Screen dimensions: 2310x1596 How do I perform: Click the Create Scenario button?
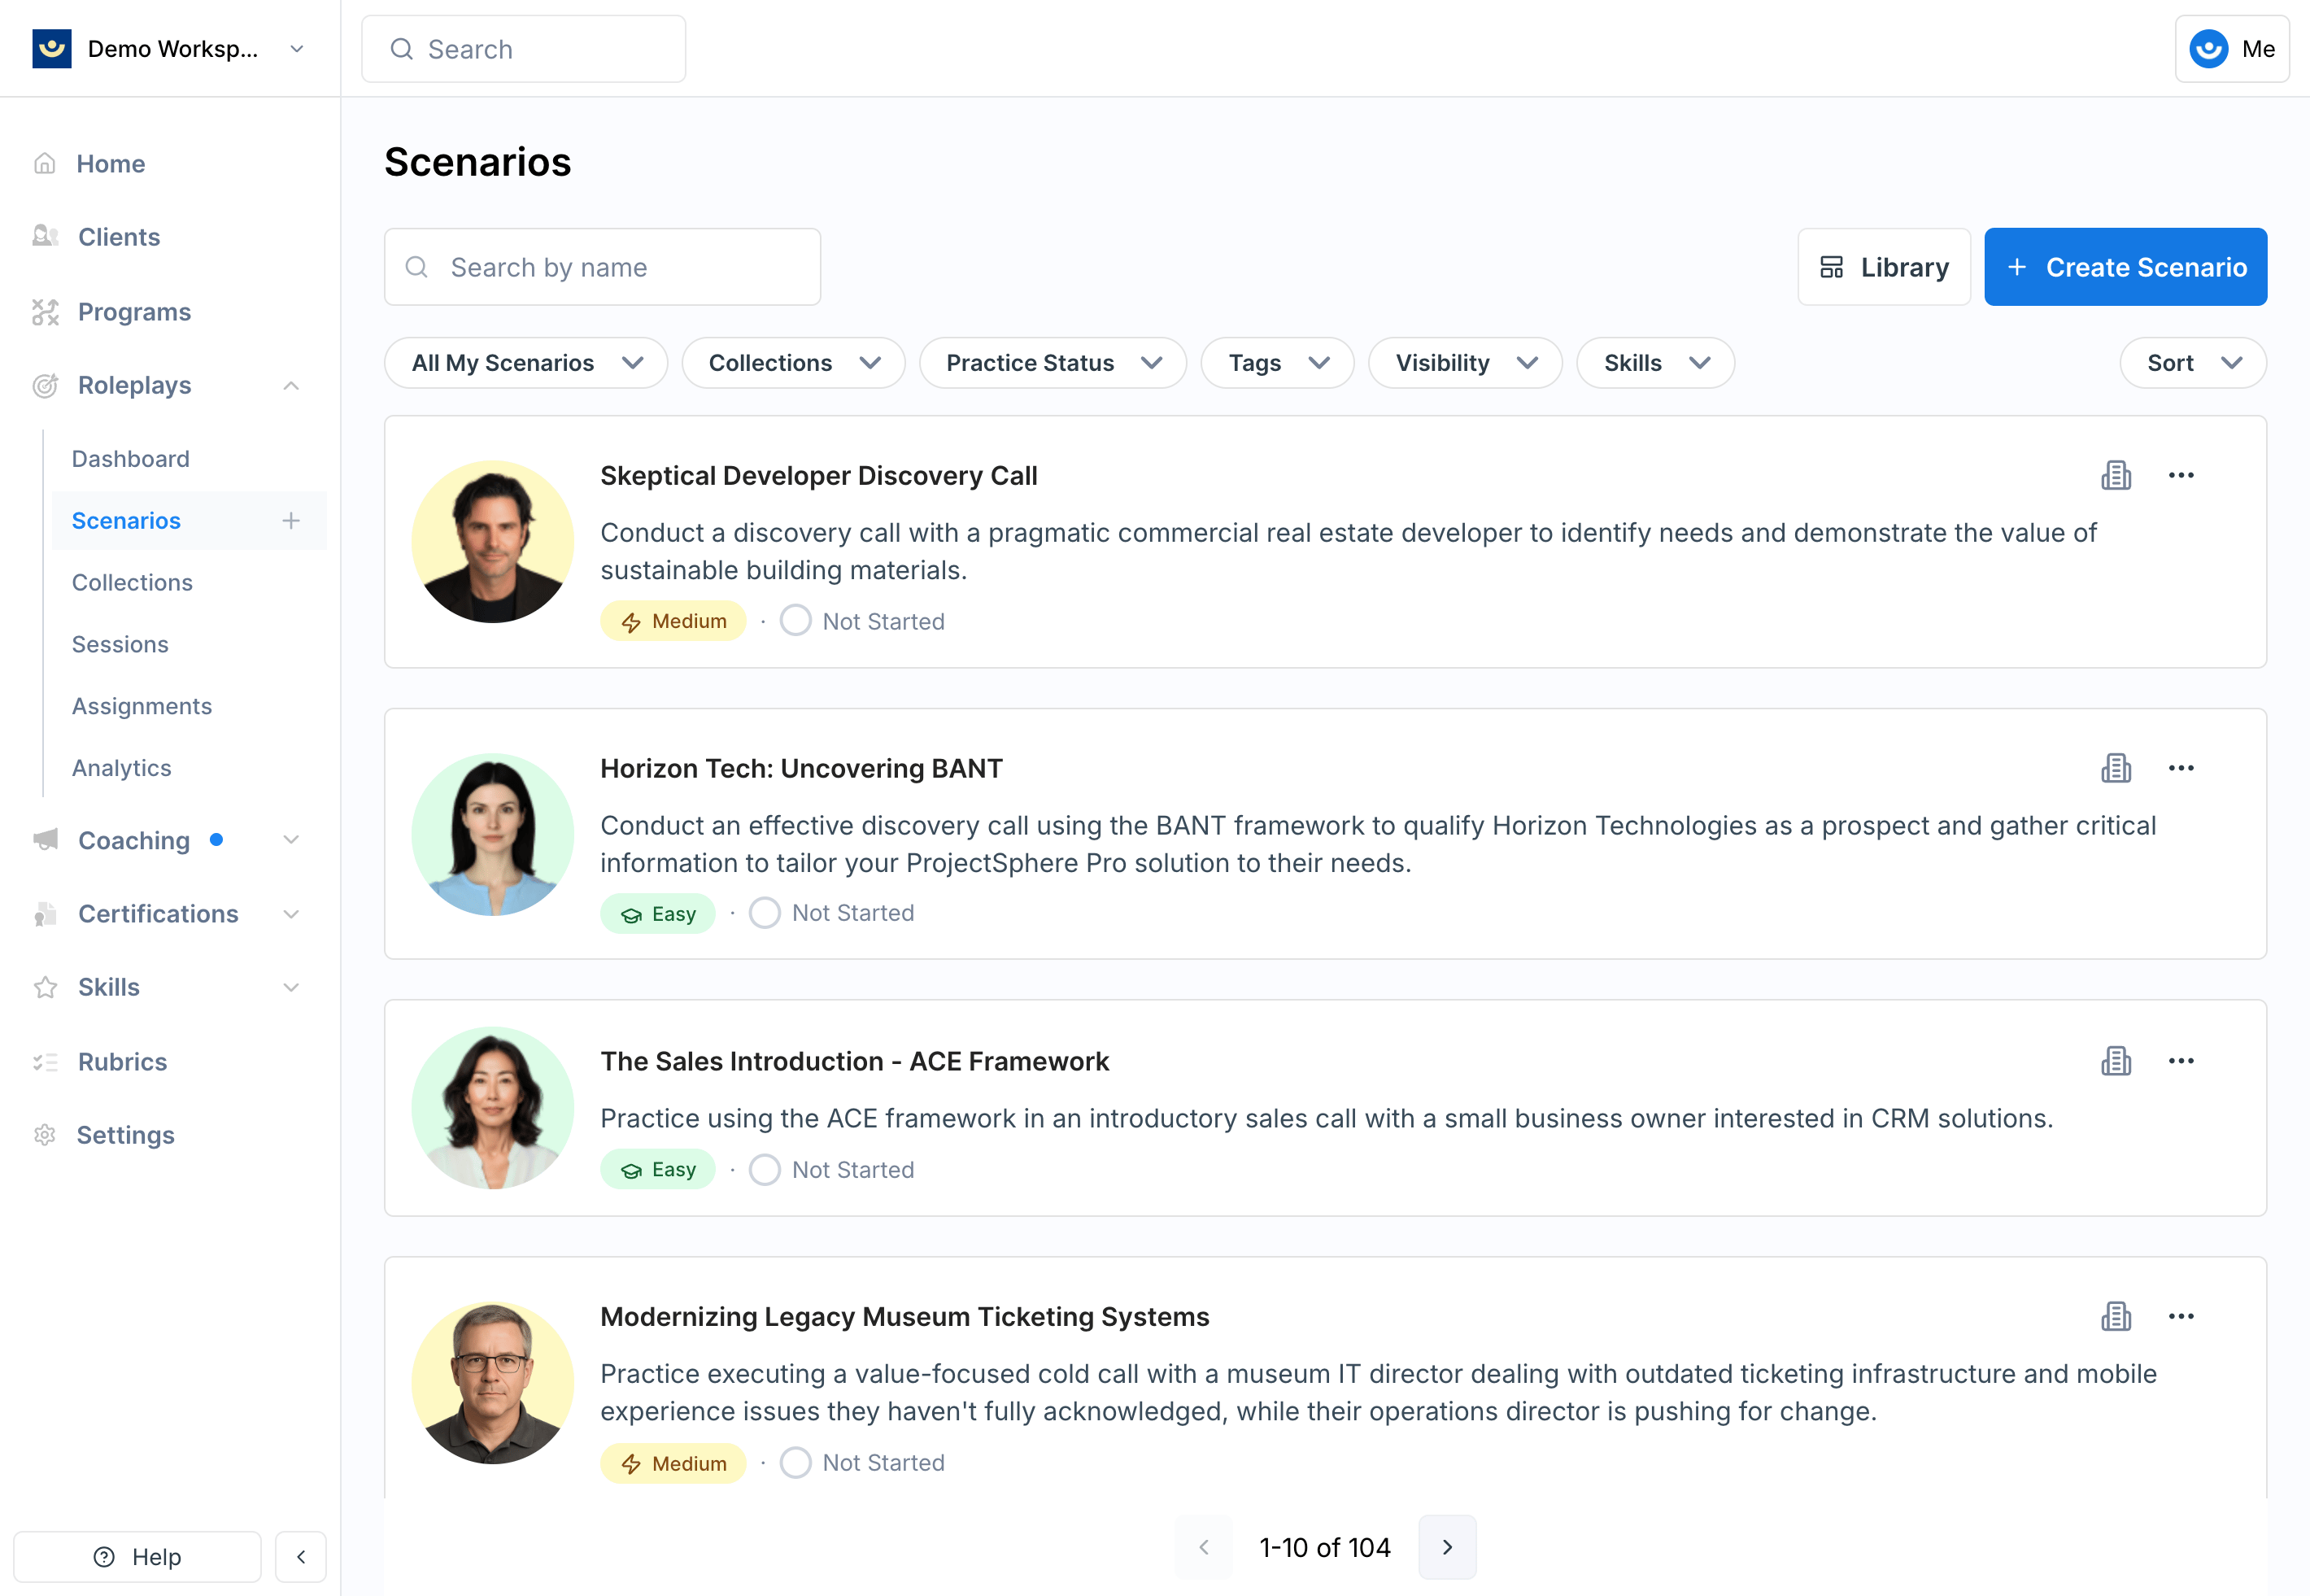point(2125,267)
